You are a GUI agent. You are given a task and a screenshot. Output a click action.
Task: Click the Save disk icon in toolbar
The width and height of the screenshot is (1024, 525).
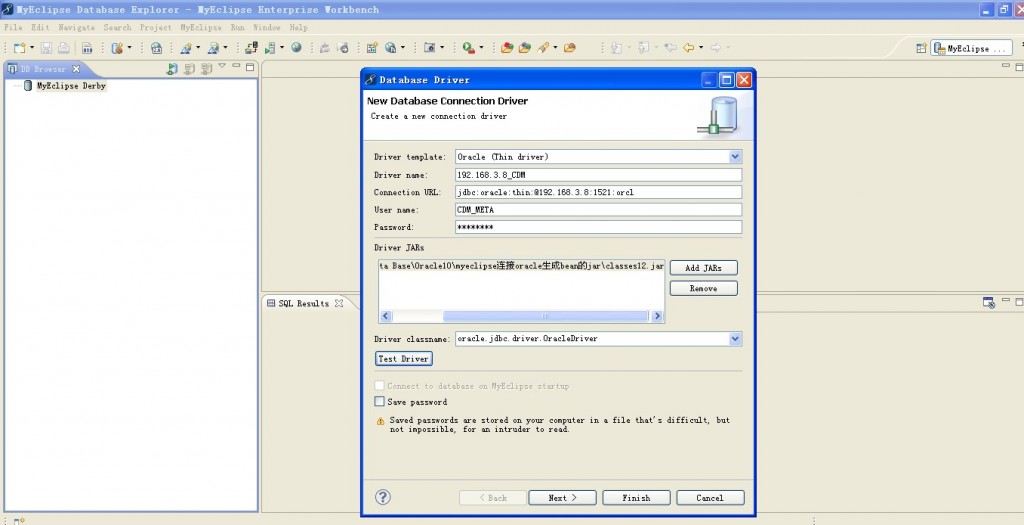click(x=46, y=48)
